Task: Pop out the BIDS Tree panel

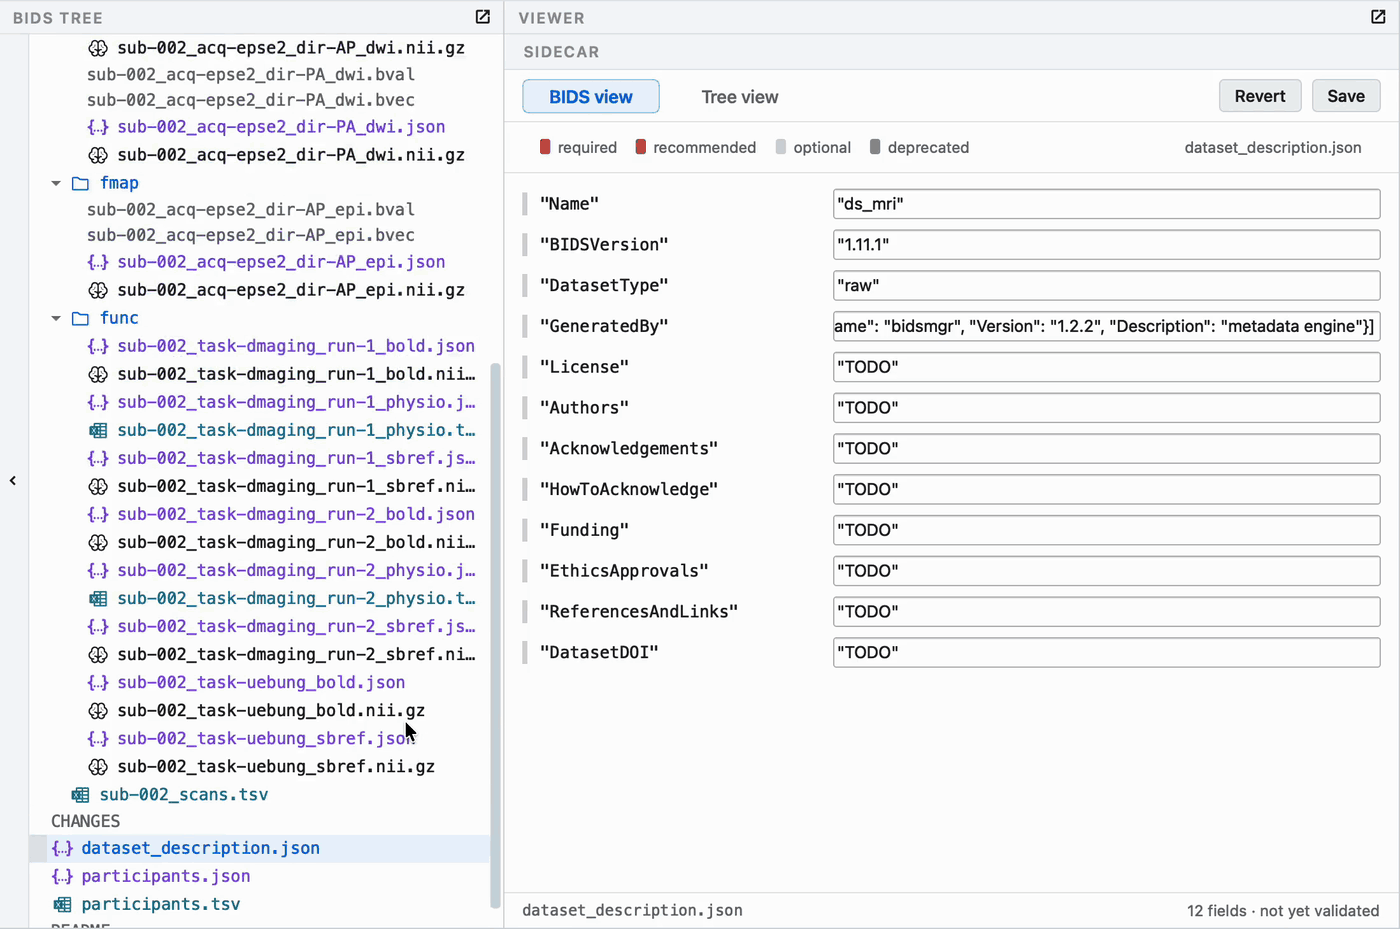Action: pos(483,17)
